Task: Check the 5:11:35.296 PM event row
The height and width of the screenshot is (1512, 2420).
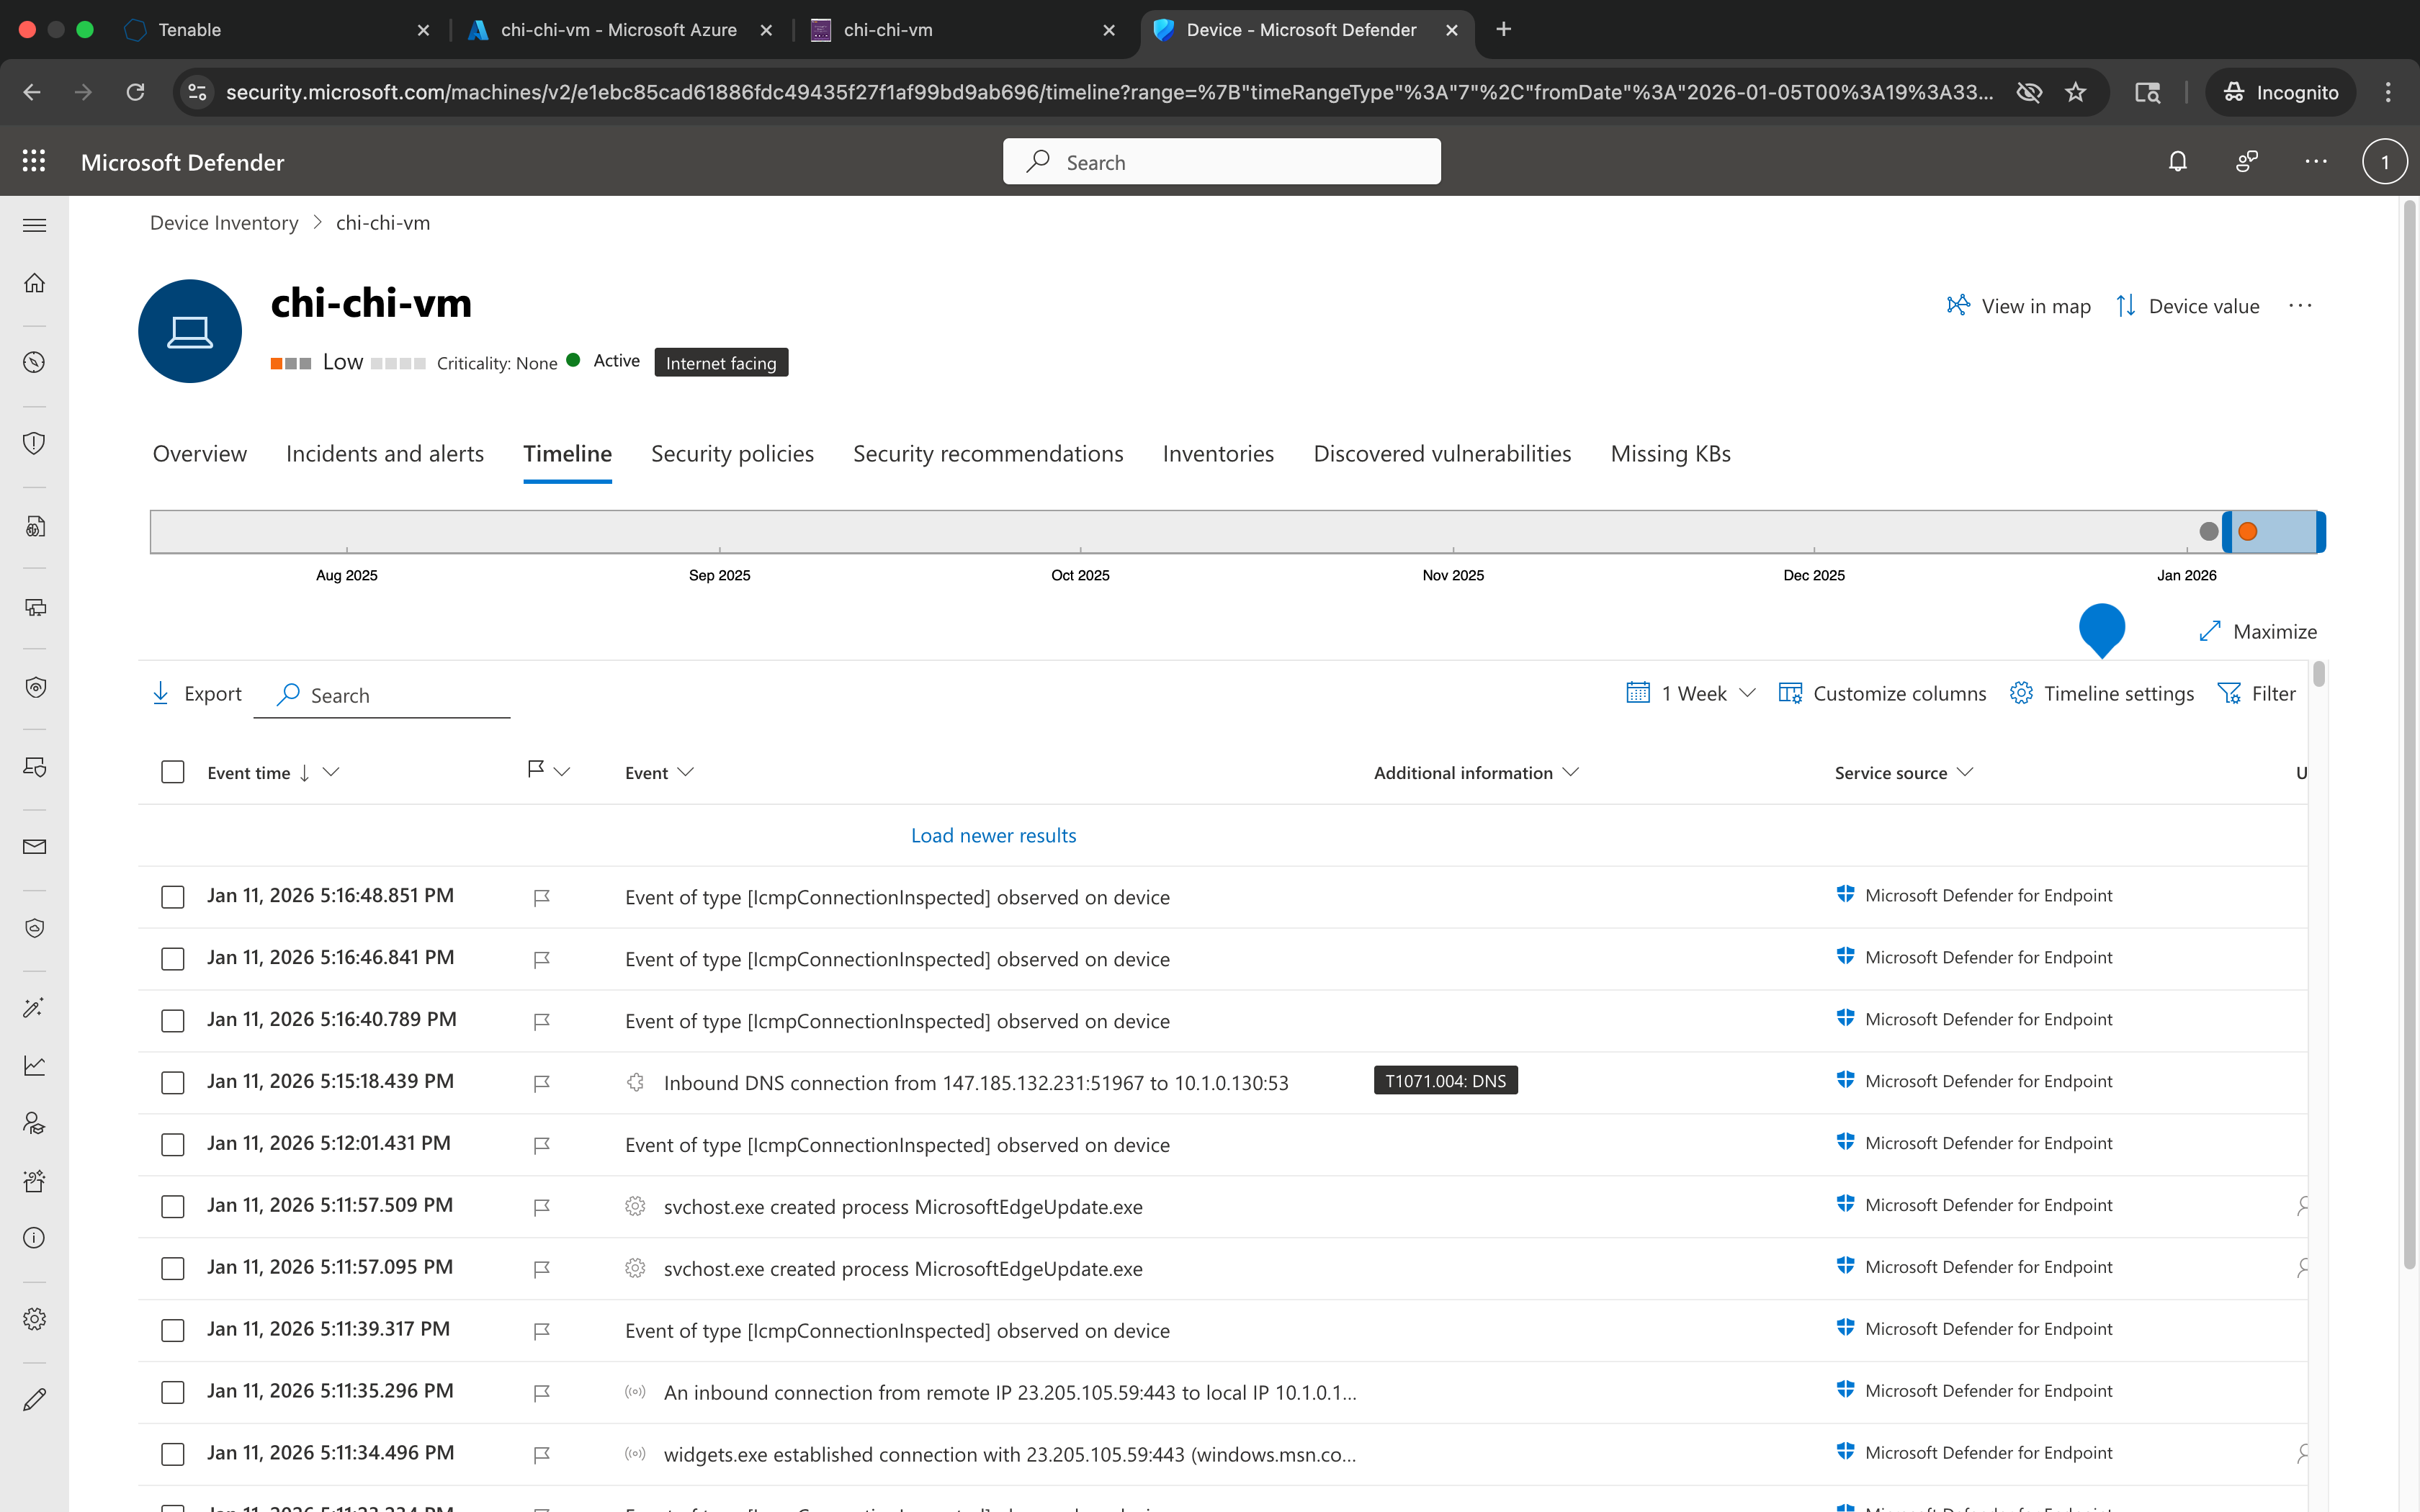Action: (x=173, y=1393)
